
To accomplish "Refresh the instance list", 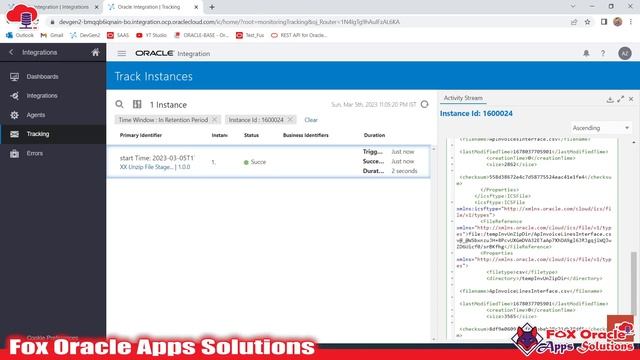I will click(x=424, y=104).
